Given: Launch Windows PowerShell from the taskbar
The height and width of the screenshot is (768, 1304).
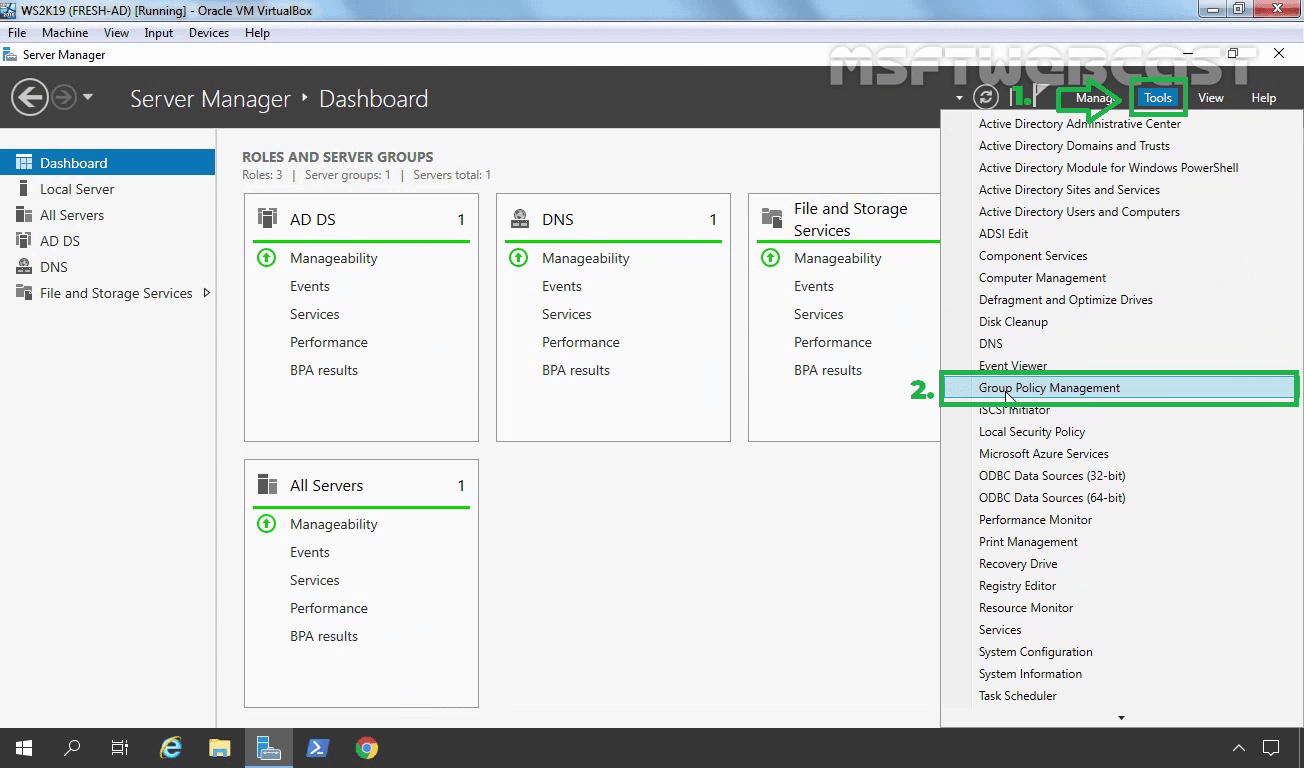Looking at the screenshot, I should pyautogui.click(x=317, y=747).
